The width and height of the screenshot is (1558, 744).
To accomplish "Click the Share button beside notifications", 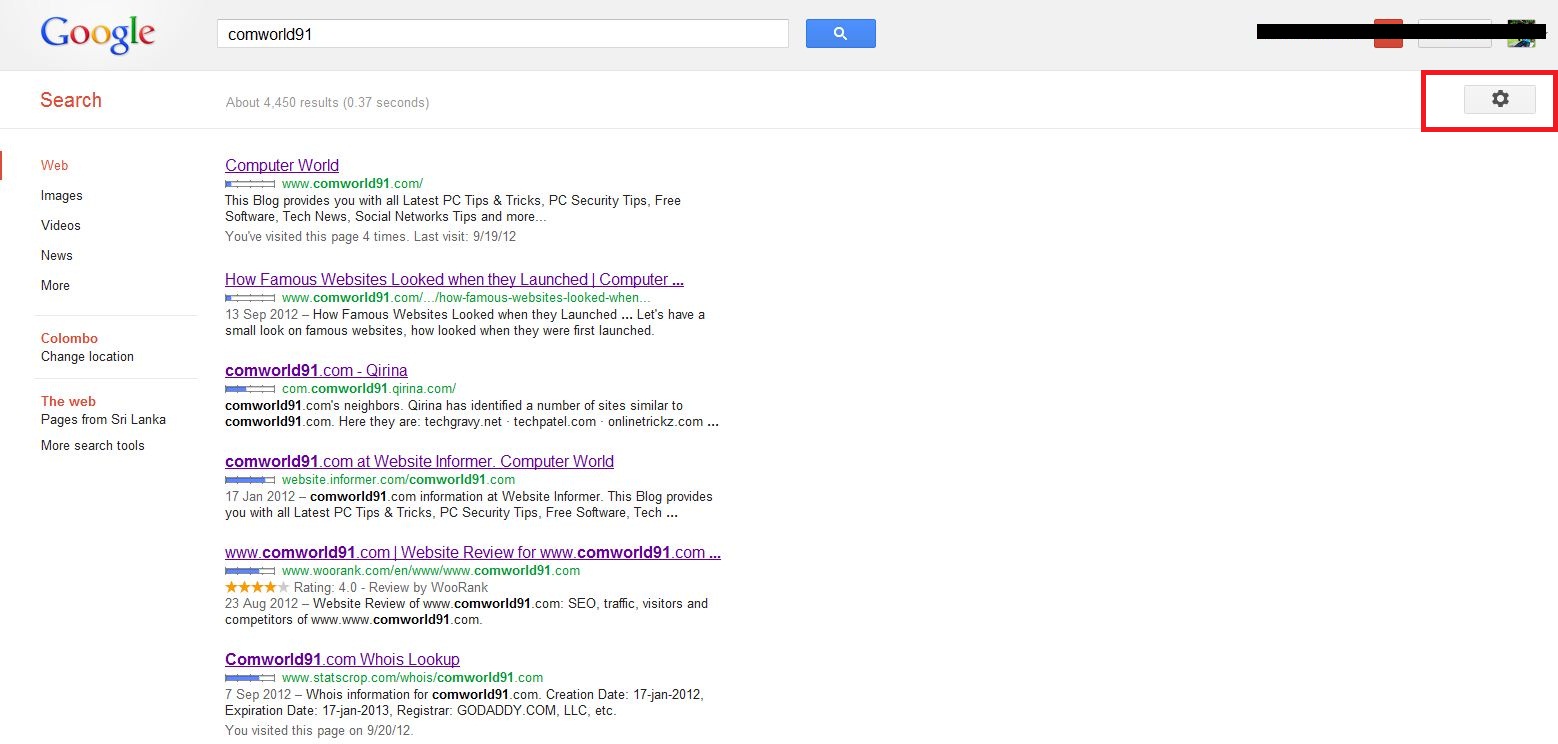I will [x=1454, y=33].
